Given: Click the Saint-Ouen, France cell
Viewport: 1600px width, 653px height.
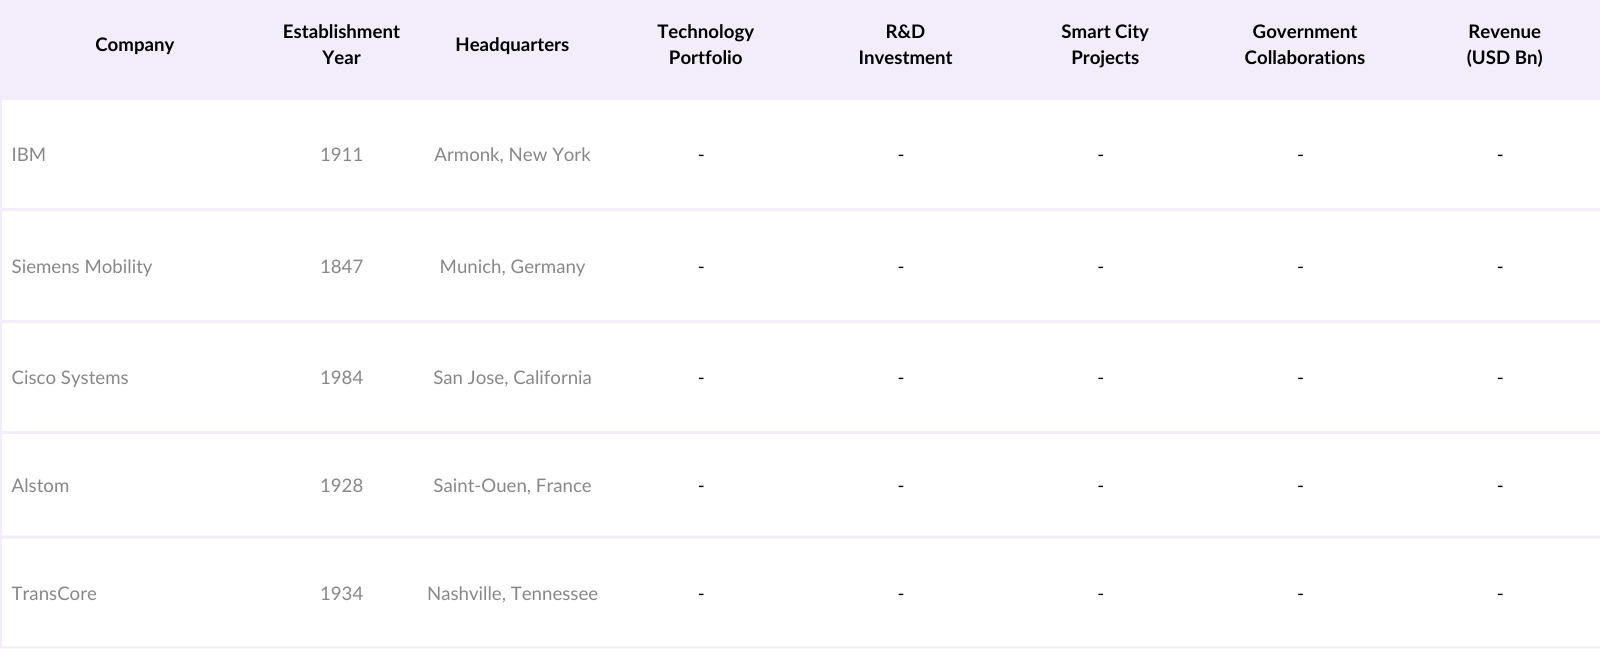Looking at the screenshot, I should [x=512, y=486].
